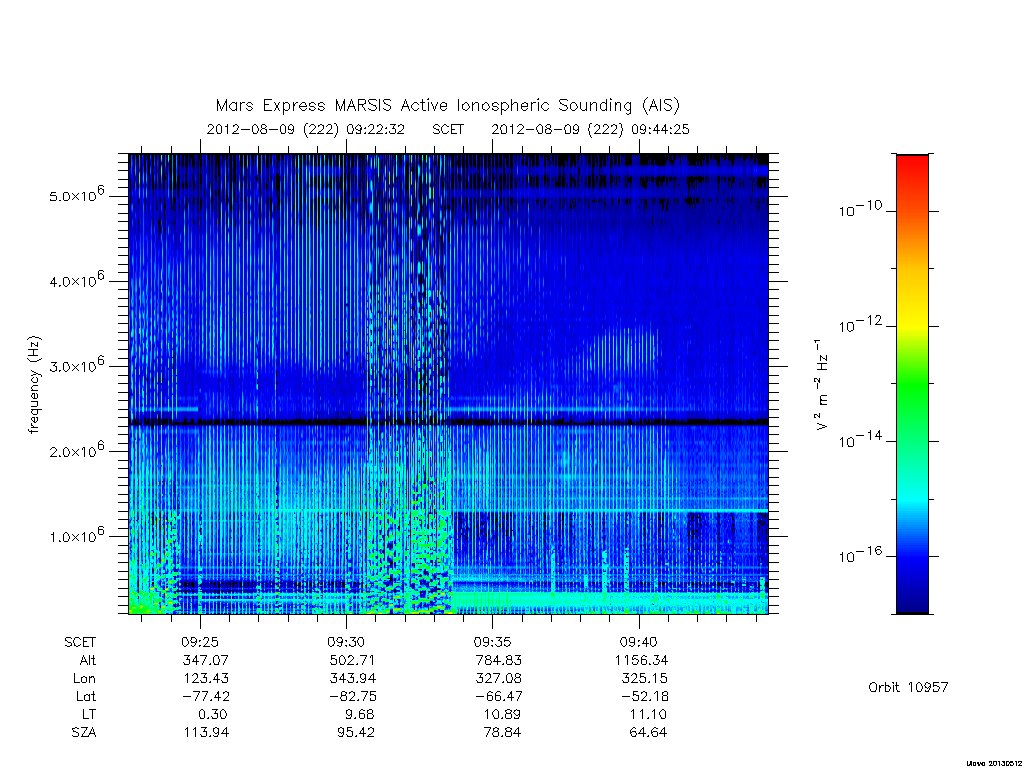Viewport: 1024px width, 768px height.
Task: Click the 09:25 time tick label
Action: 200,642
